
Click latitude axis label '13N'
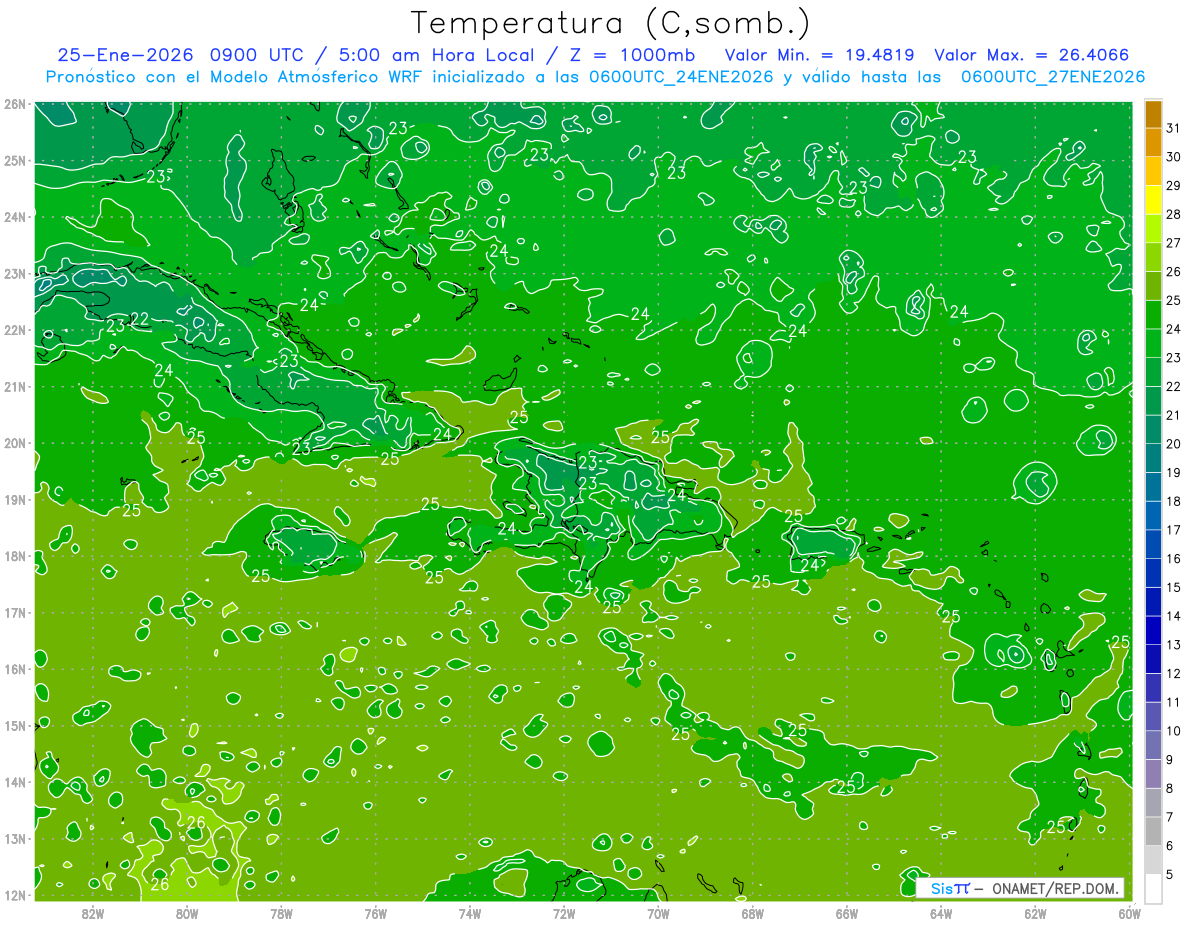(14, 839)
